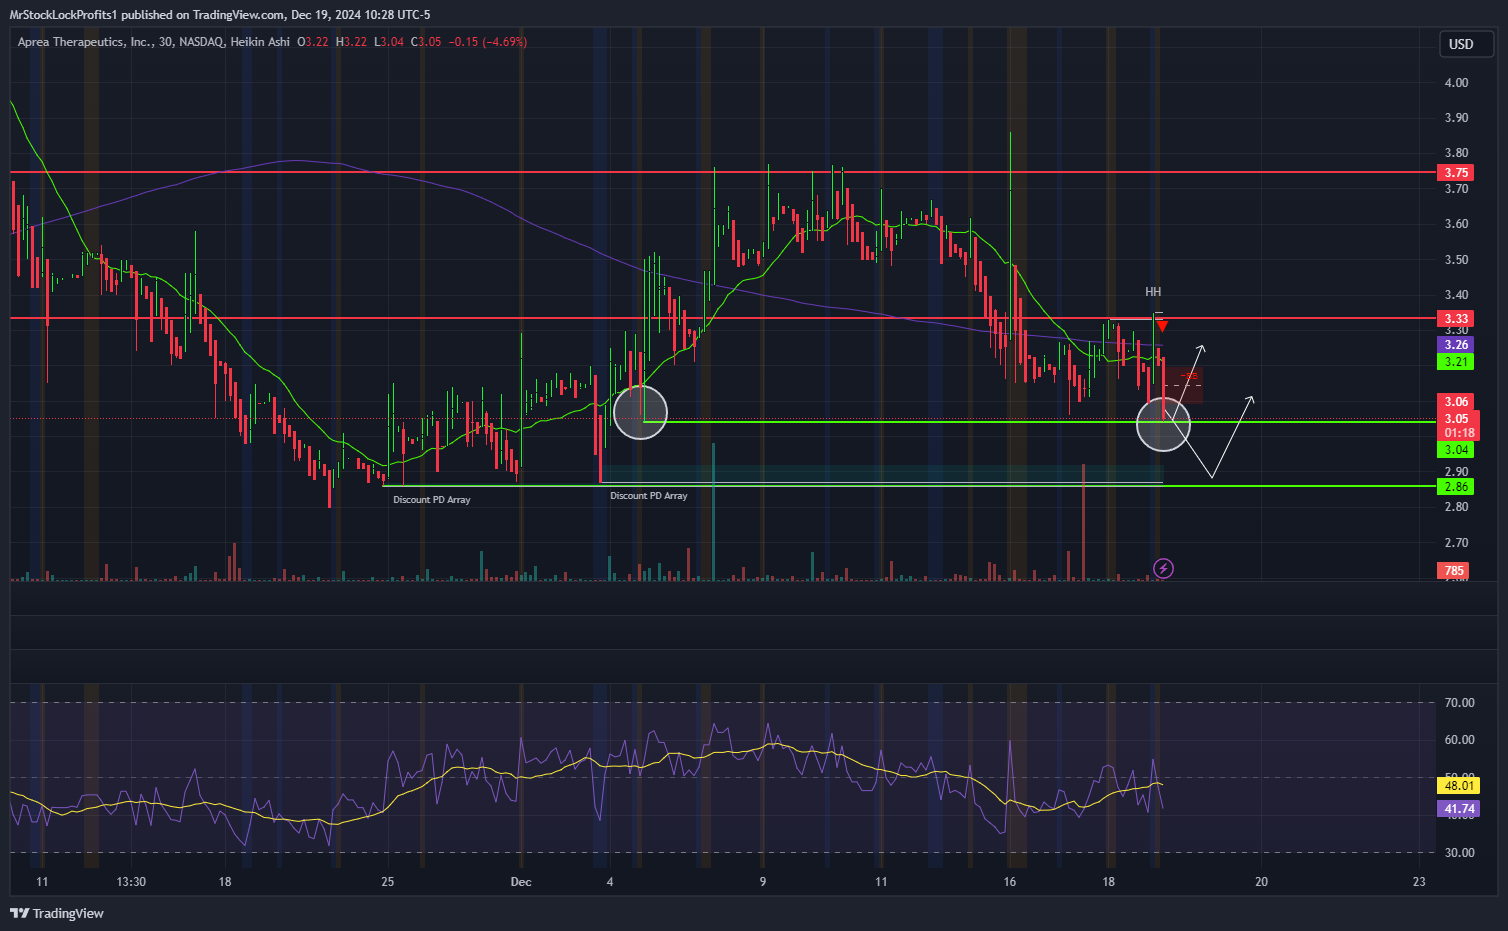The height and width of the screenshot is (931, 1508).
Task: Select the Aprea Therapeutics, Inc. symbol title
Action: click(x=85, y=42)
